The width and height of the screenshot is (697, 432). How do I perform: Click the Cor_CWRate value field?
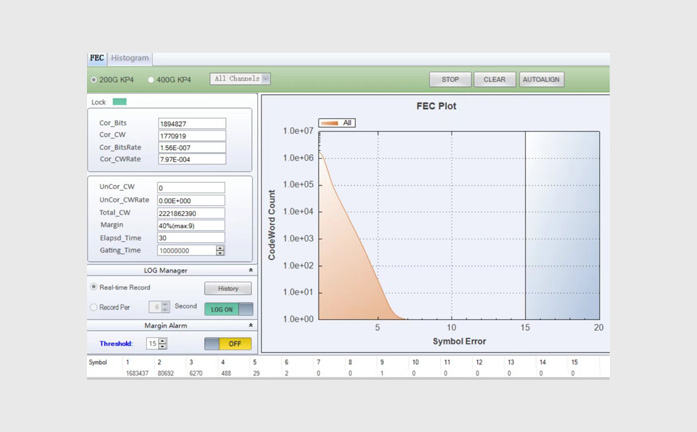[192, 159]
